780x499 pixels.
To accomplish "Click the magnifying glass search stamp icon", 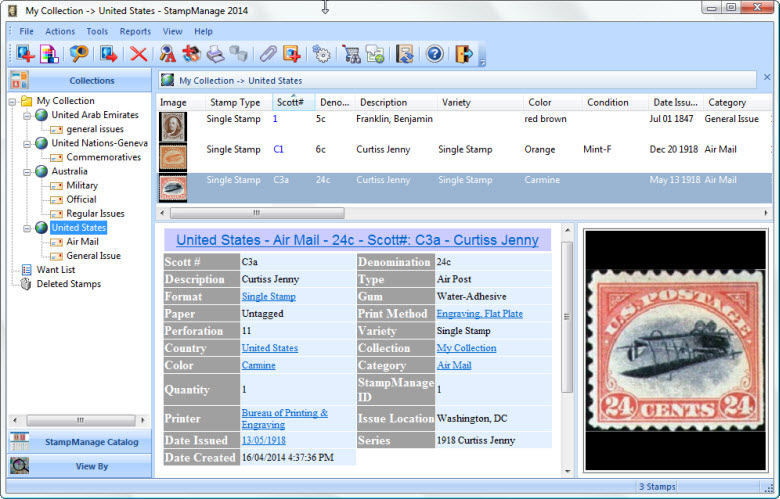I will click(79, 53).
